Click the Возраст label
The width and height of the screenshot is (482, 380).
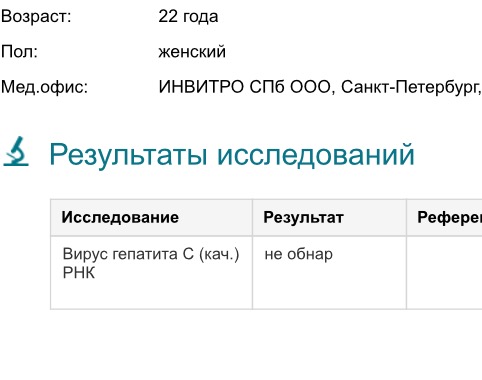click(36, 16)
